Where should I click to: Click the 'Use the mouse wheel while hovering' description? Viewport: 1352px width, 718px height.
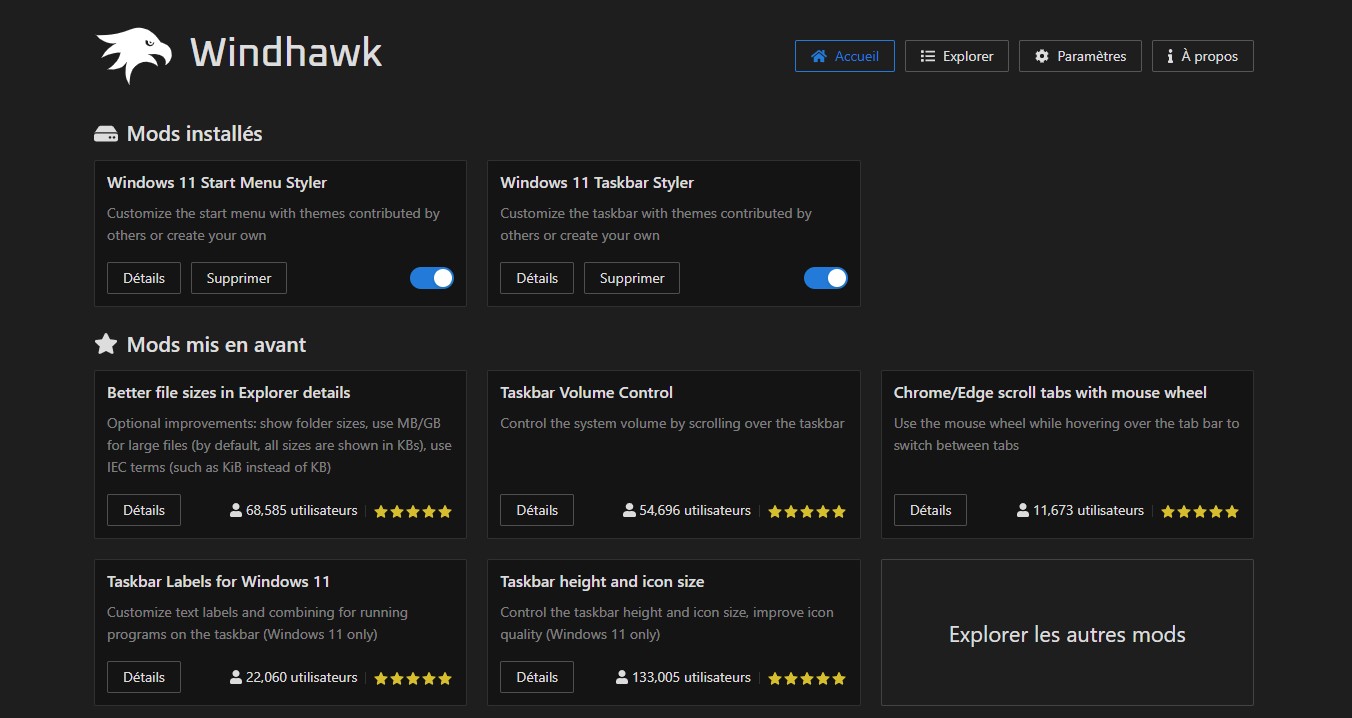click(1067, 434)
